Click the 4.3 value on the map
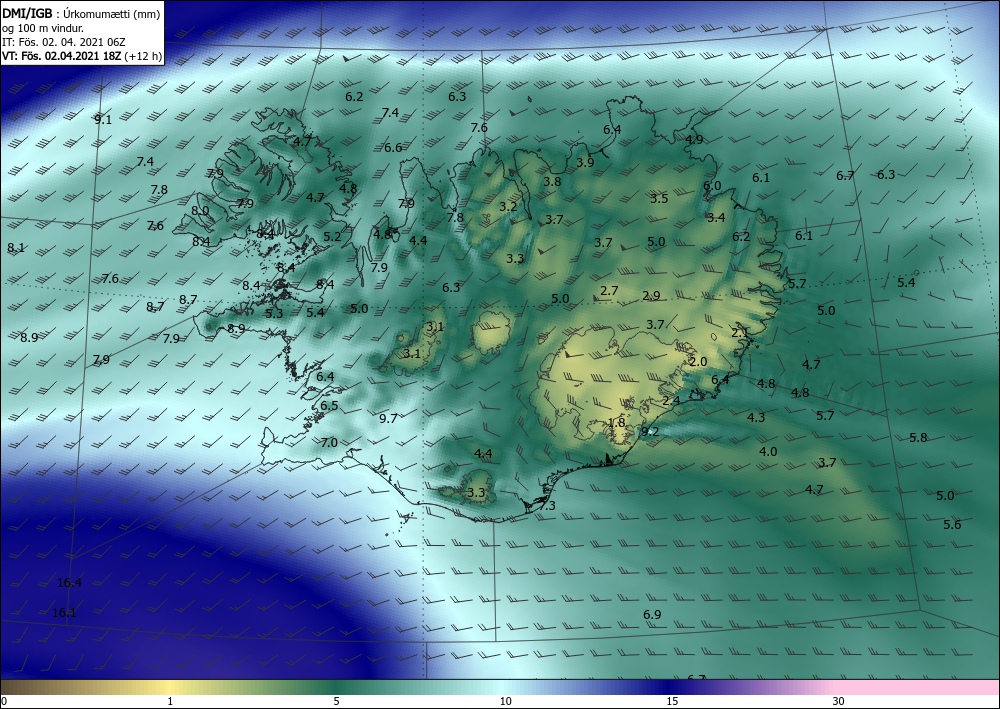 tap(756, 418)
